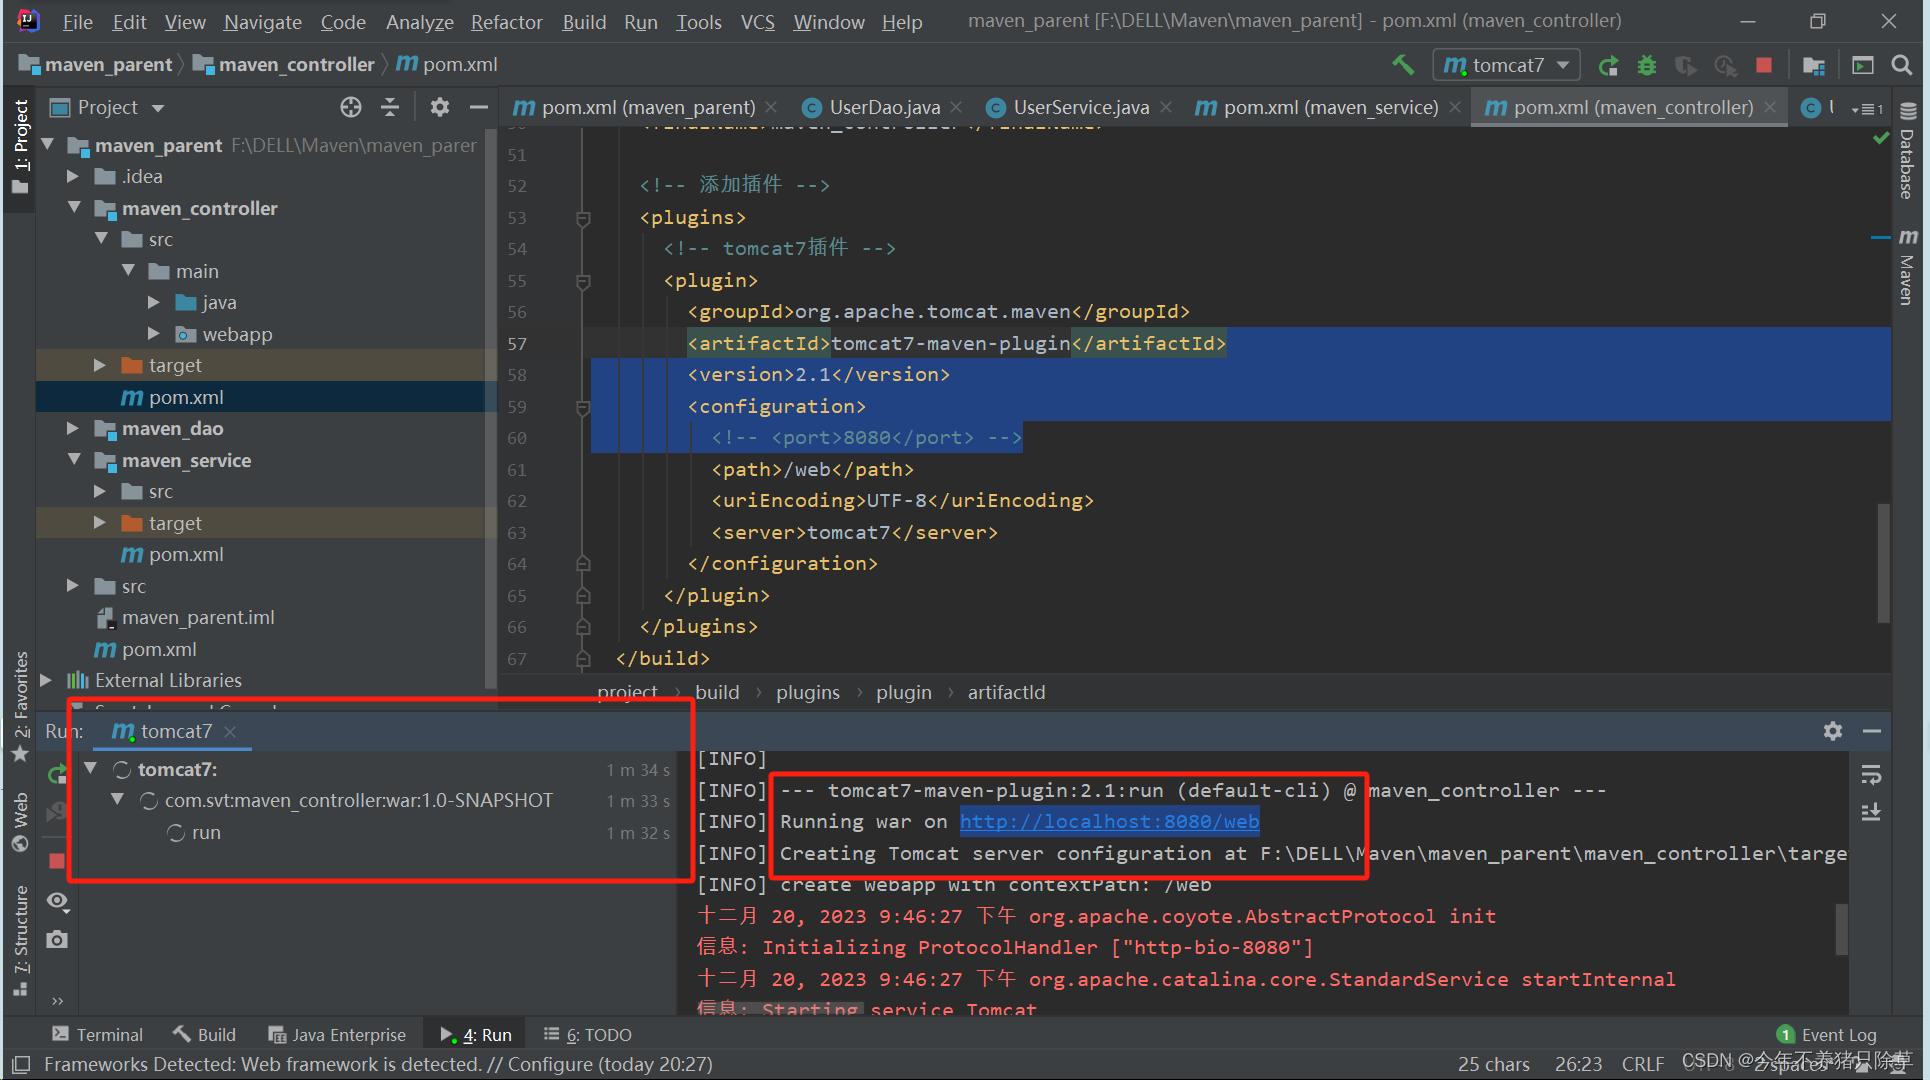This screenshot has width=1930, height=1080.
Task: Click the CRLF line separator status
Action: pyautogui.click(x=1643, y=1064)
